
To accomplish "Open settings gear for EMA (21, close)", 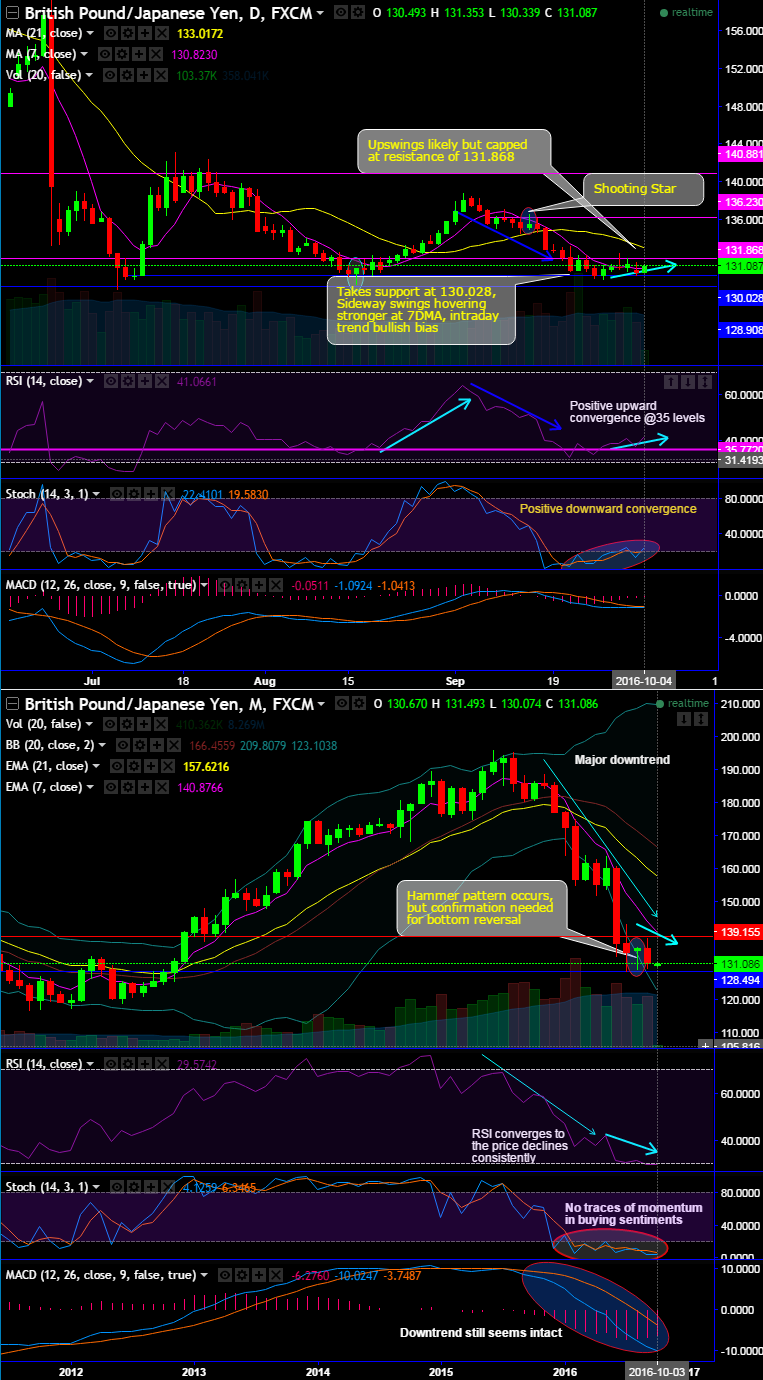I will (134, 766).
